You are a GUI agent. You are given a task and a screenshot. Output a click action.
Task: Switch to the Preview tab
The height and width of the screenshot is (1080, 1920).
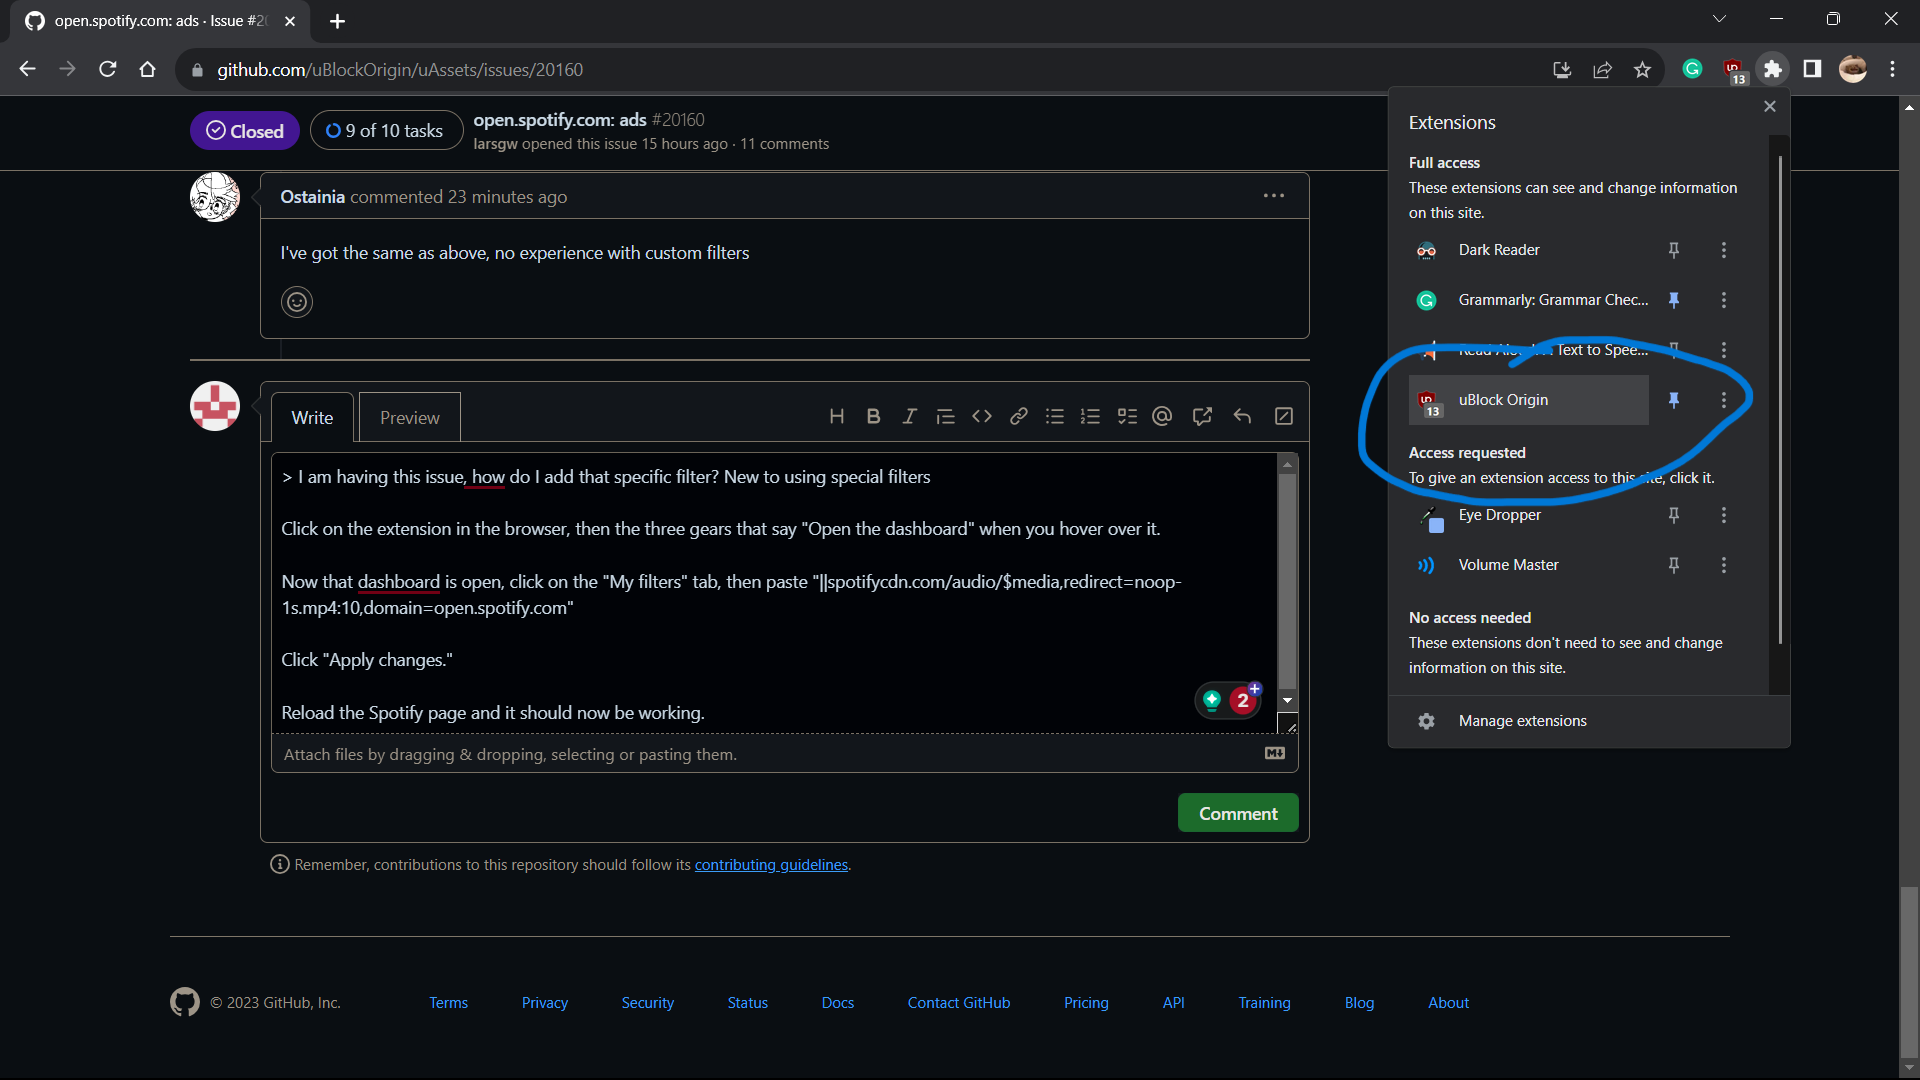click(x=409, y=417)
